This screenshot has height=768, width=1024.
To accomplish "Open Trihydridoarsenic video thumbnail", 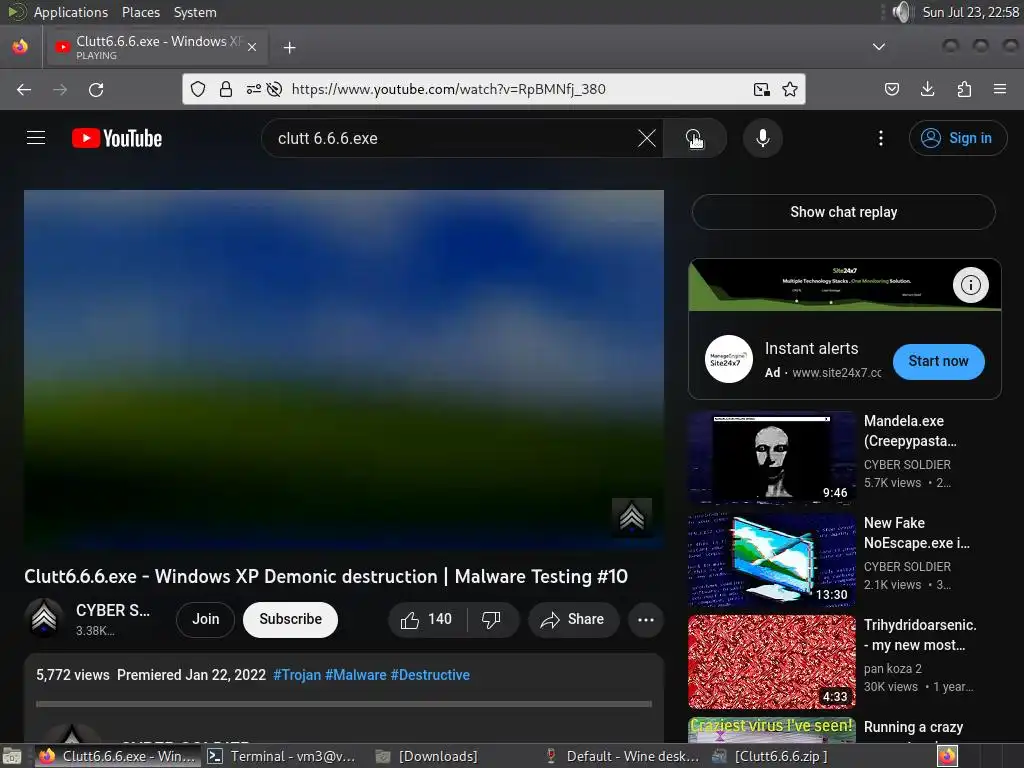I will click(772, 662).
